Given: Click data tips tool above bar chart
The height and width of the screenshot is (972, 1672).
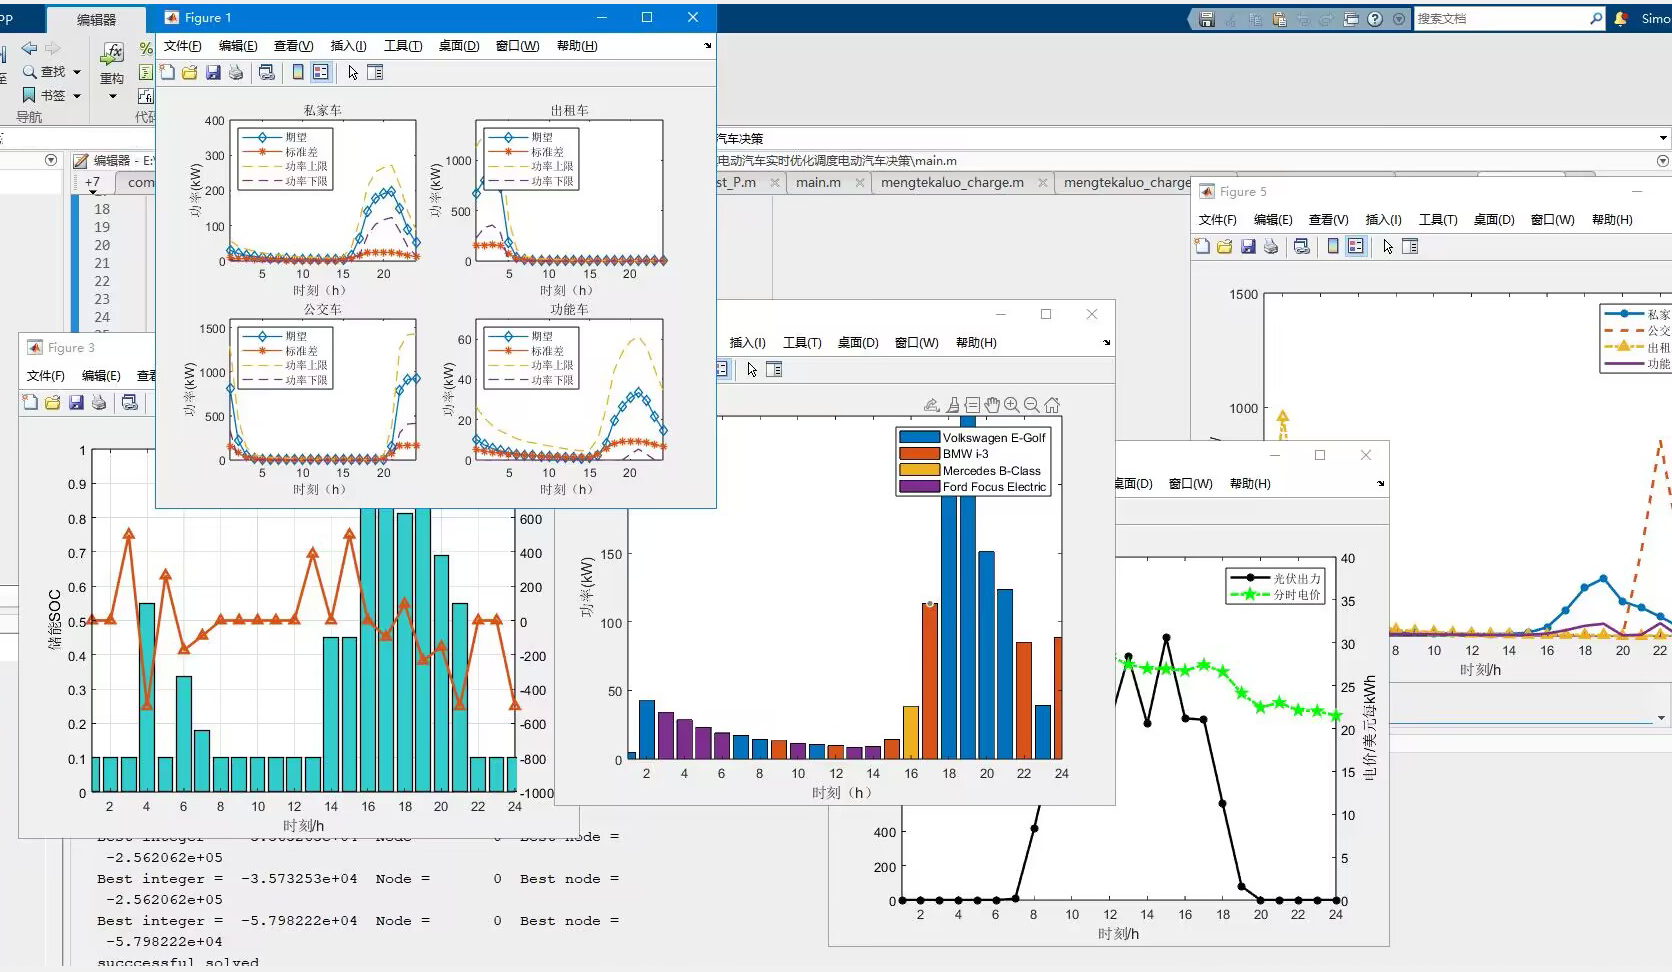Looking at the screenshot, I should 972,405.
